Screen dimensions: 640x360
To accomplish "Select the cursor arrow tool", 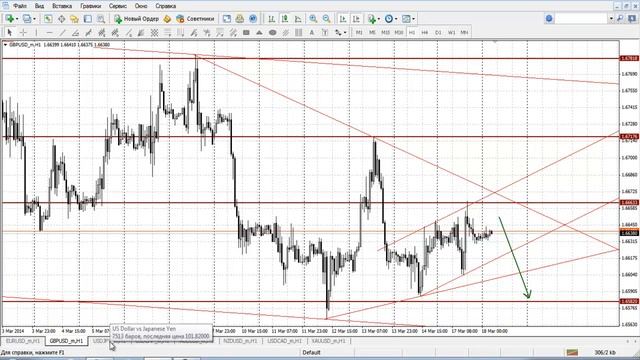I will pos(10,32).
